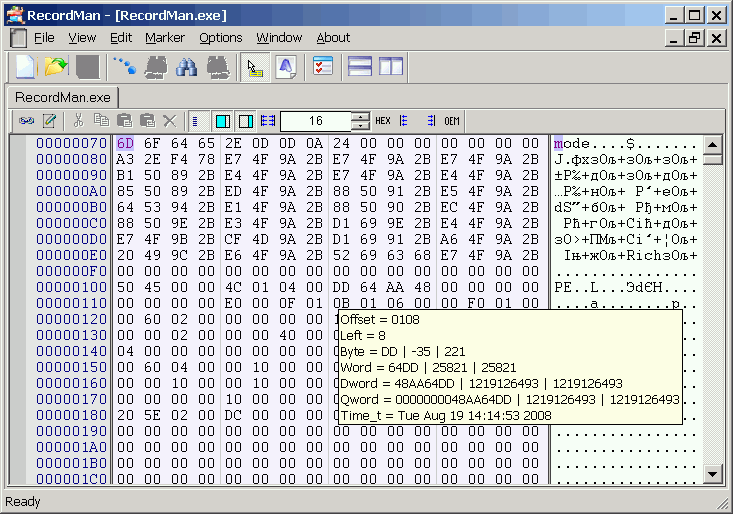Click offset label 000001C0
The image size is (733, 514).
tap(72, 479)
